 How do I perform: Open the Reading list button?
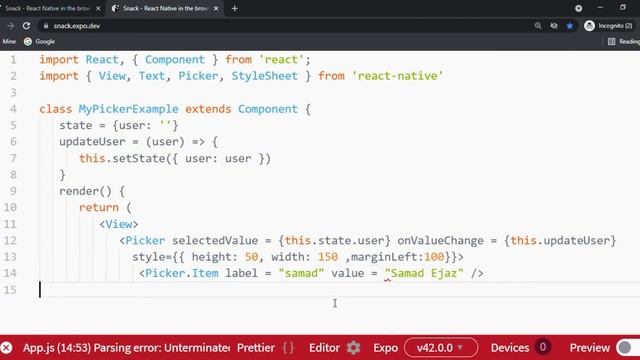[x=624, y=42]
